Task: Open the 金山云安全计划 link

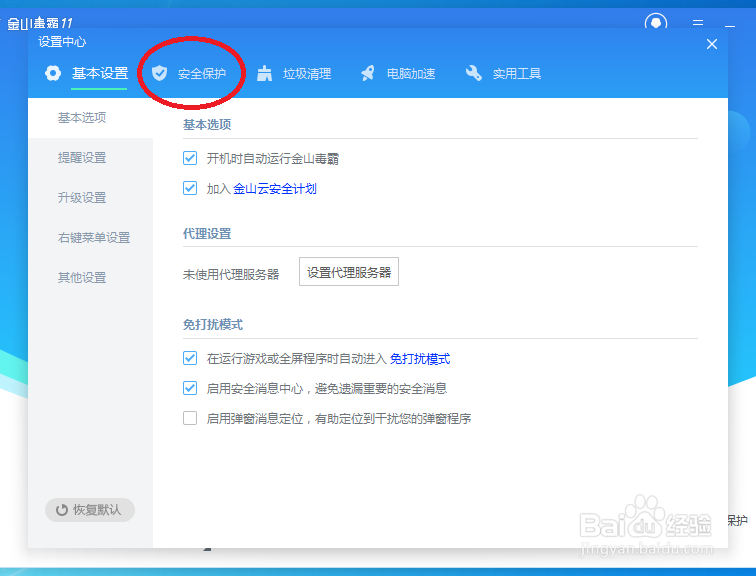Action: click(x=274, y=188)
